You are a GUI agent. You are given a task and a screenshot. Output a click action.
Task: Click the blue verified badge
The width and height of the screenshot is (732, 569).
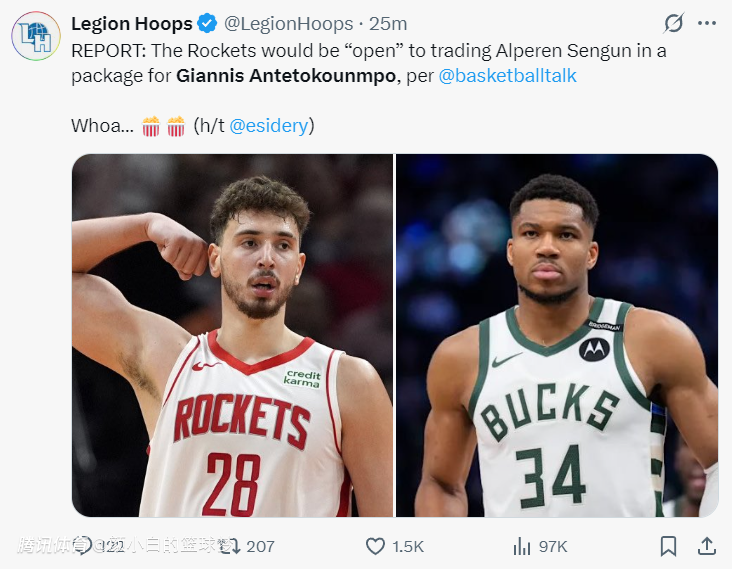click(205, 23)
